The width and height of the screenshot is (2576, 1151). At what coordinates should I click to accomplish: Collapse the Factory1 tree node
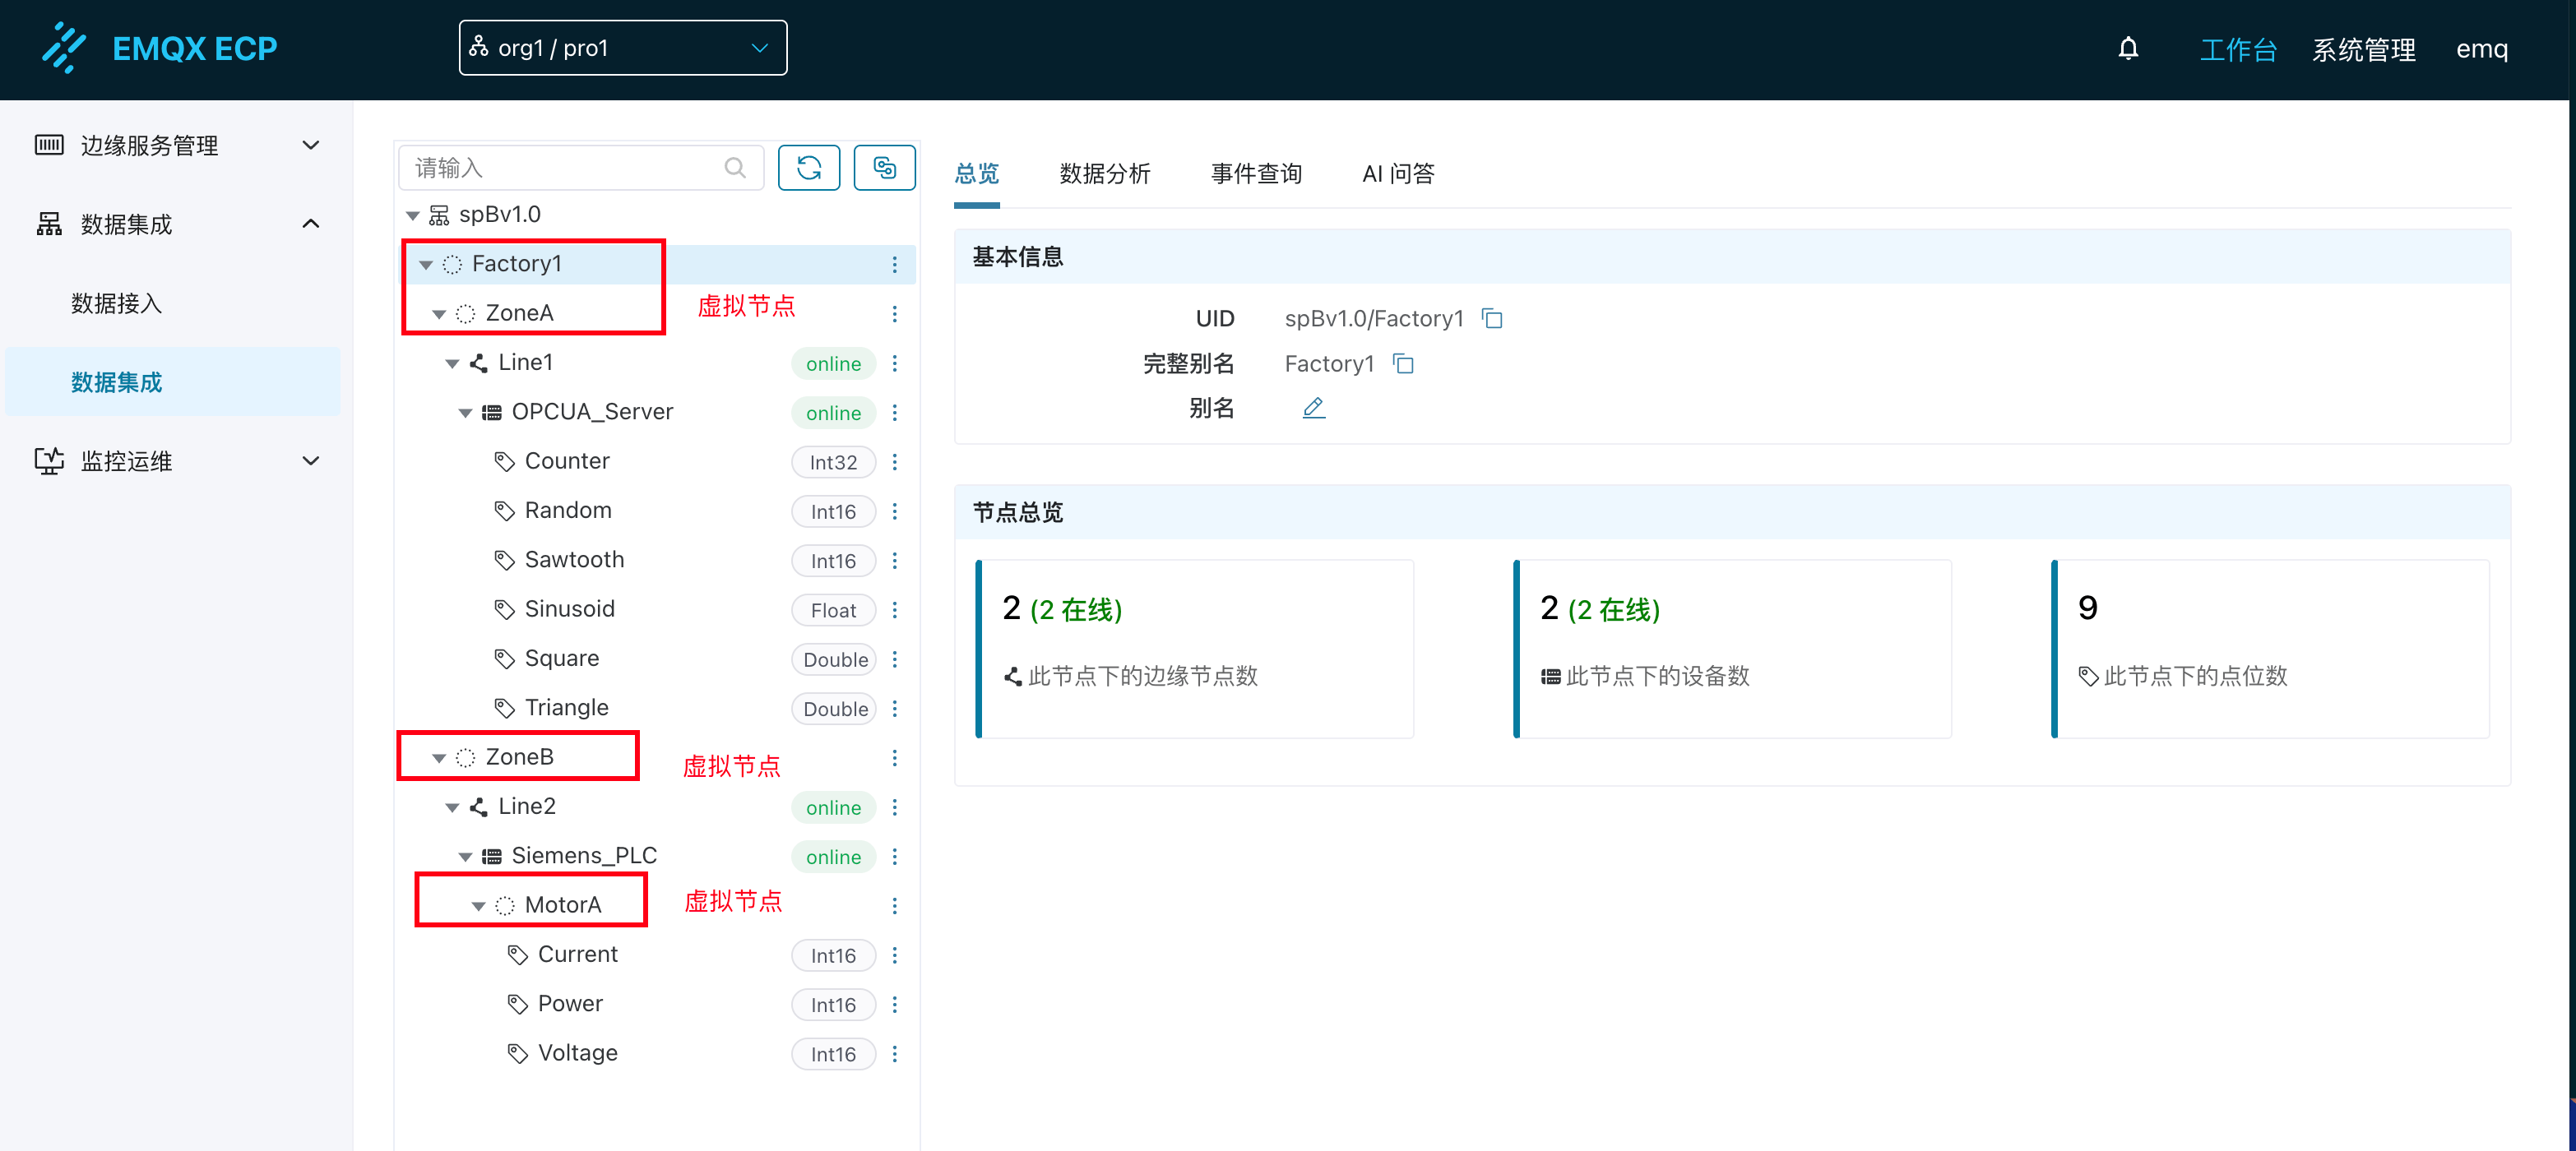(x=426, y=265)
